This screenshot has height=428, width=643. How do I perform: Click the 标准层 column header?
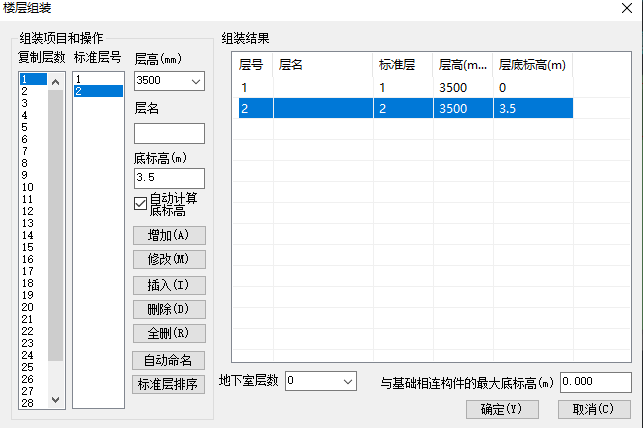403,65
